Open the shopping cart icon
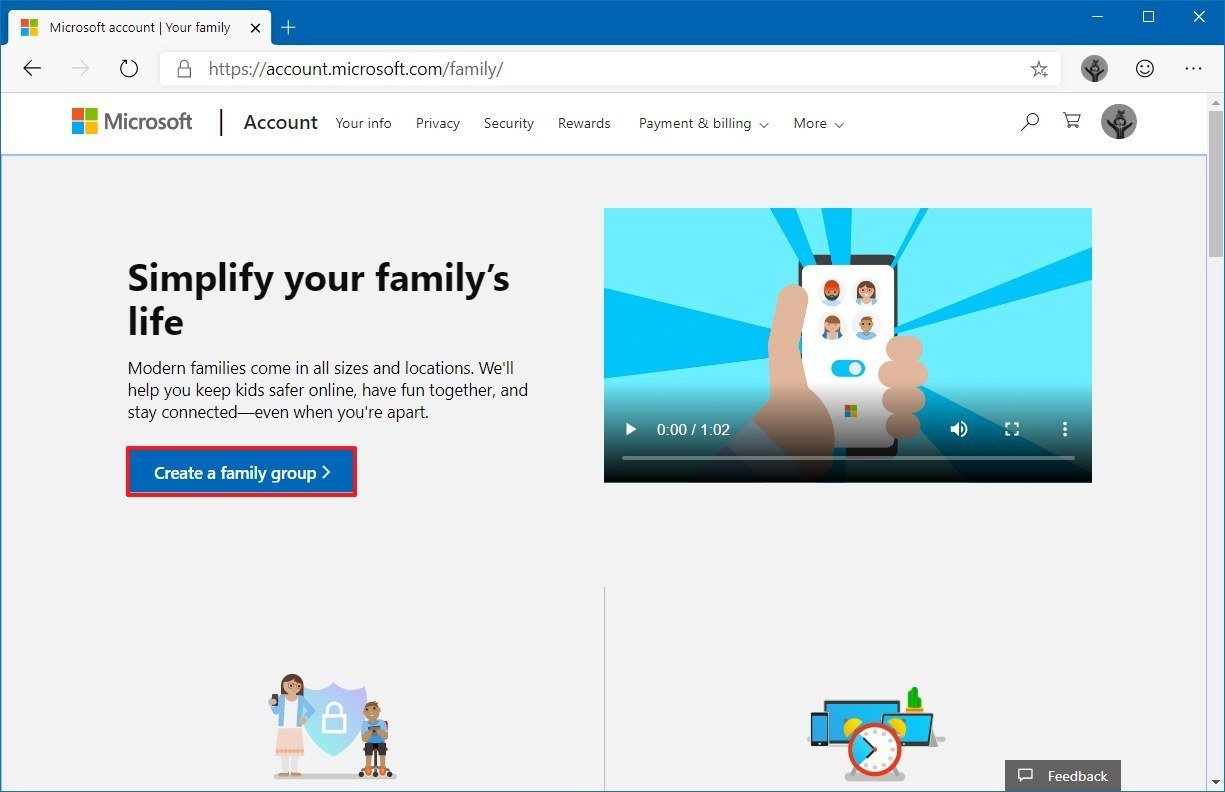The image size is (1225, 792). 1072,122
